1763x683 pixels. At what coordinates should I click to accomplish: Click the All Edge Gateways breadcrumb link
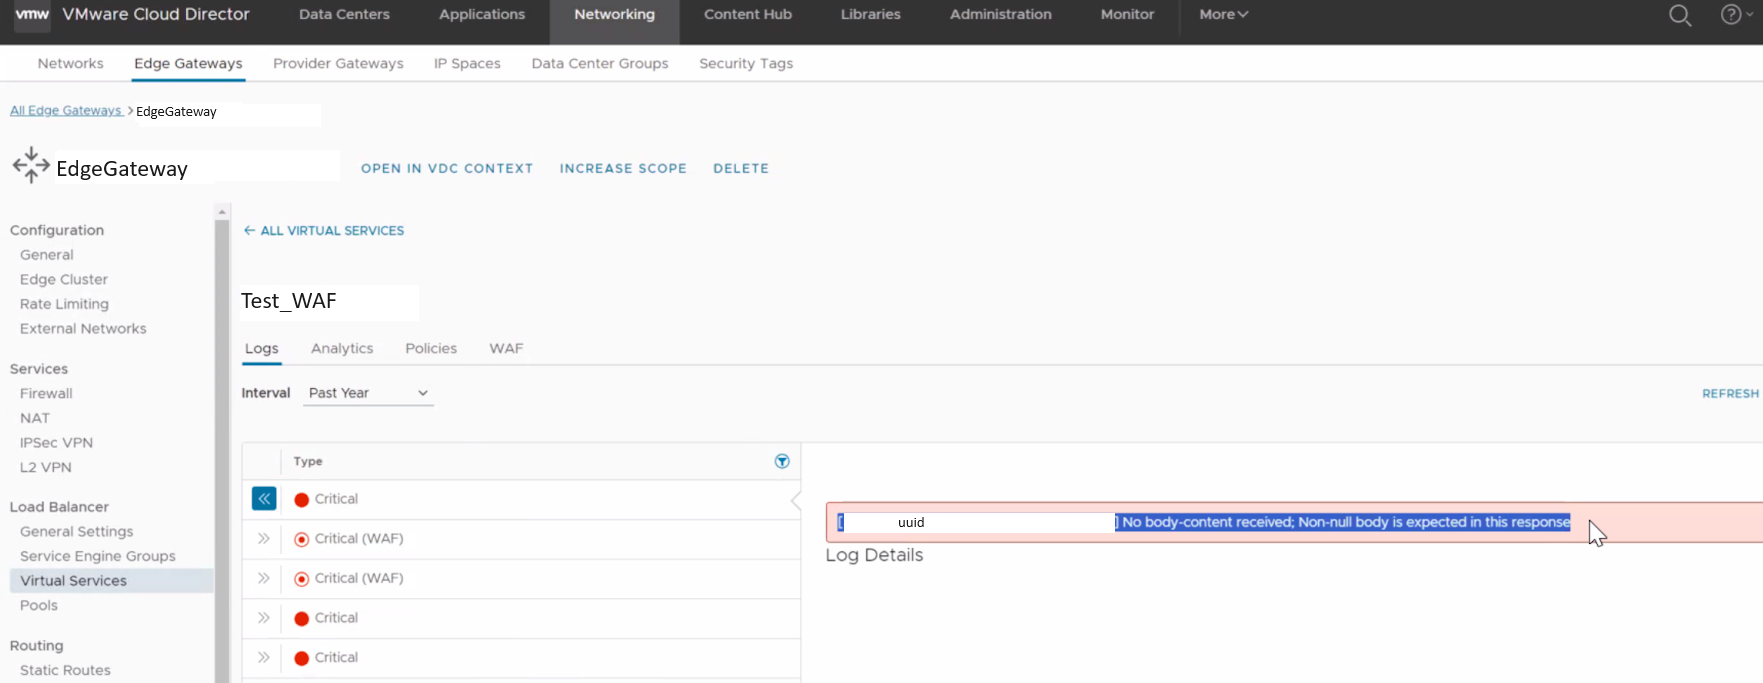coord(66,111)
